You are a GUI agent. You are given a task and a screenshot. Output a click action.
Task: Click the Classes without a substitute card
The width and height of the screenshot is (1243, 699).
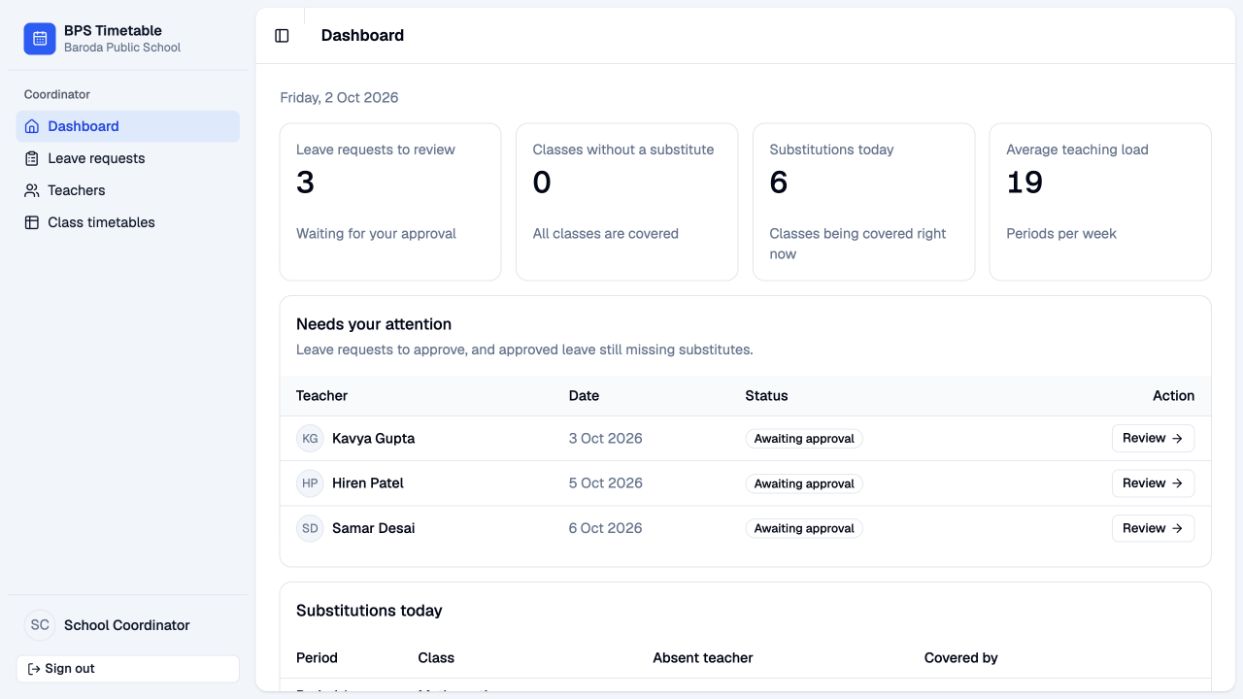click(627, 202)
